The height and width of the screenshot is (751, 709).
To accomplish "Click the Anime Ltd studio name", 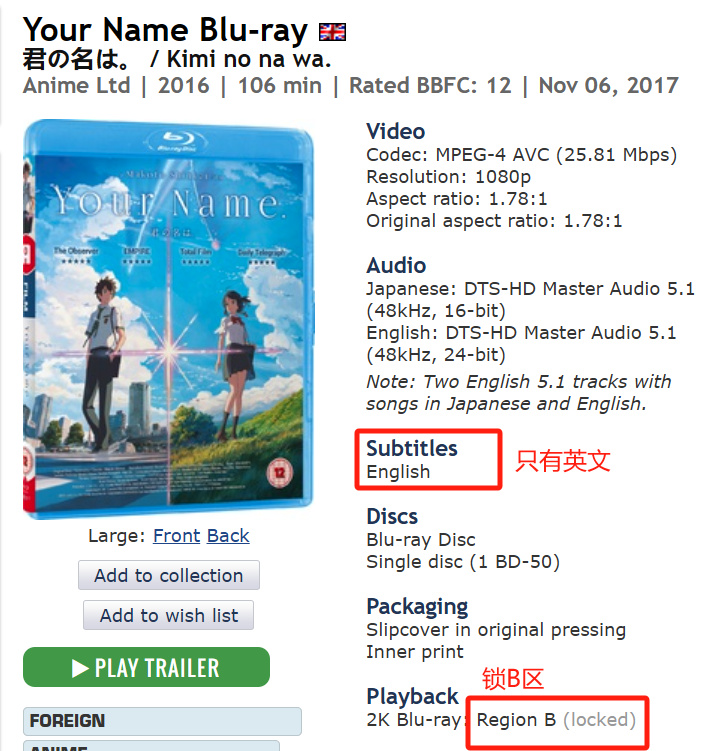I will (77, 86).
